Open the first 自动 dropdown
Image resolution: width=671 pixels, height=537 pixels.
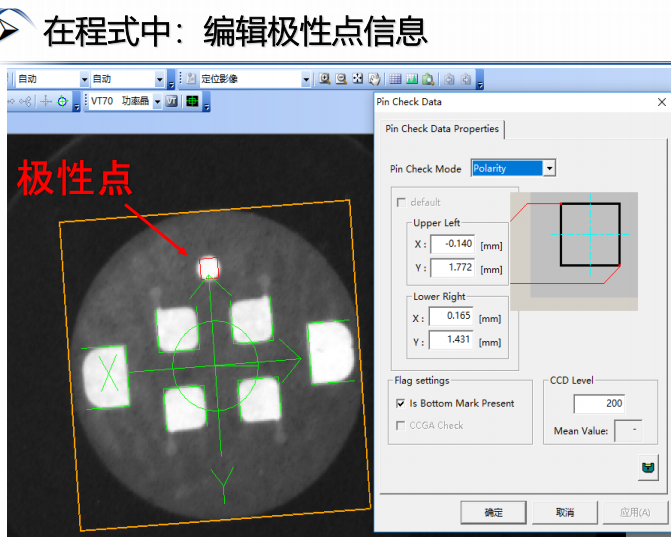tap(84, 79)
